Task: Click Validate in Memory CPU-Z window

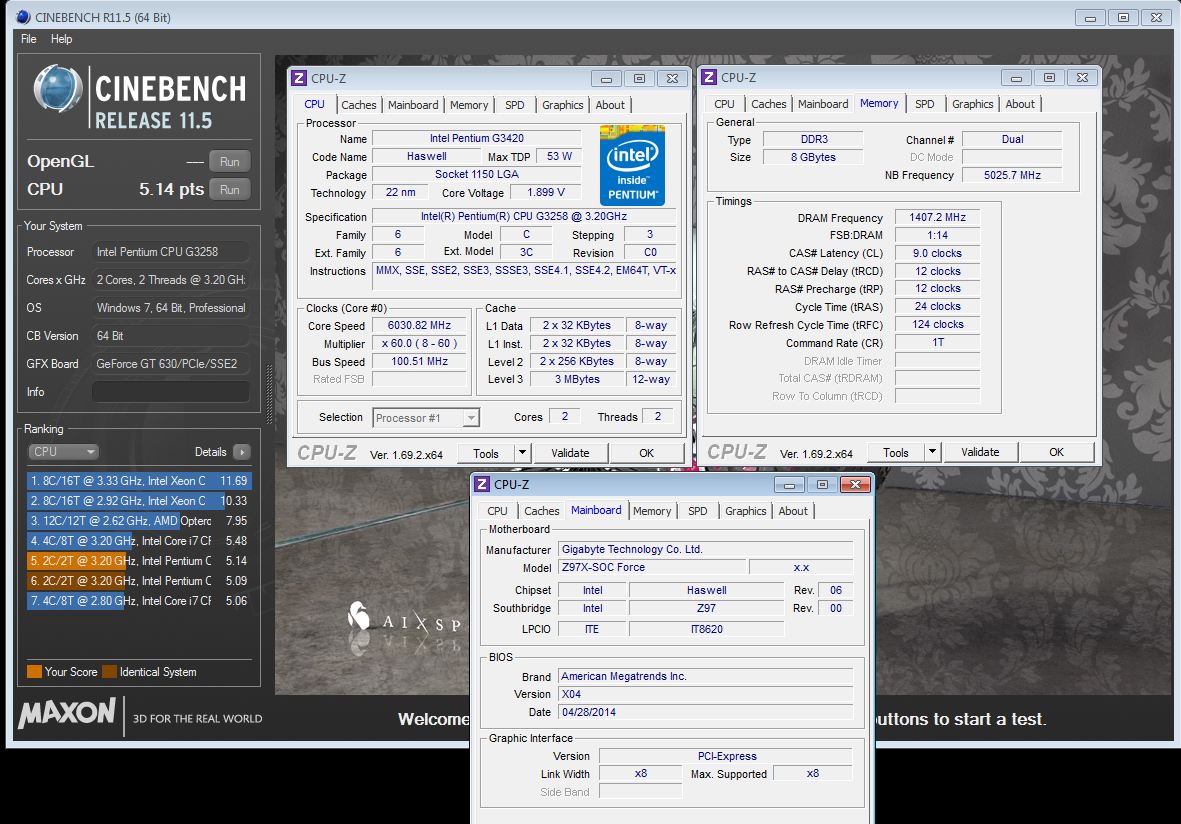Action: (x=980, y=452)
